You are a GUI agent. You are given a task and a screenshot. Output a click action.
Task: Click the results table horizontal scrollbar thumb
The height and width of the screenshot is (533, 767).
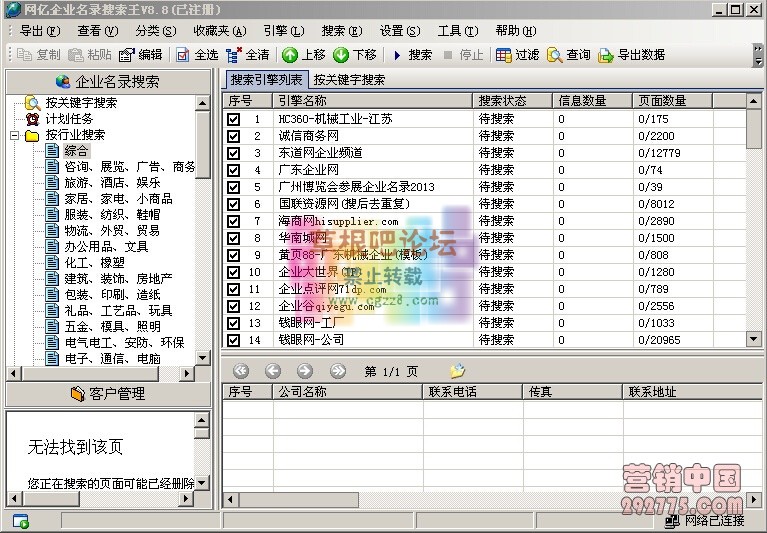(x=298, y=500)
